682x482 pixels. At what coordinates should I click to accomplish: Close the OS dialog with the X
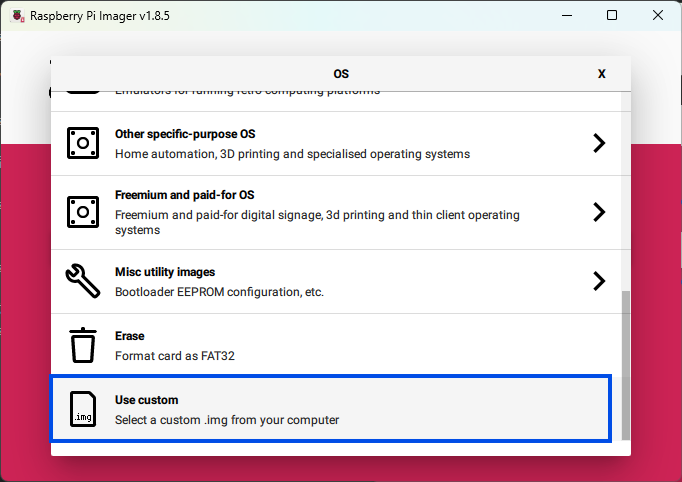coord(602,74)
